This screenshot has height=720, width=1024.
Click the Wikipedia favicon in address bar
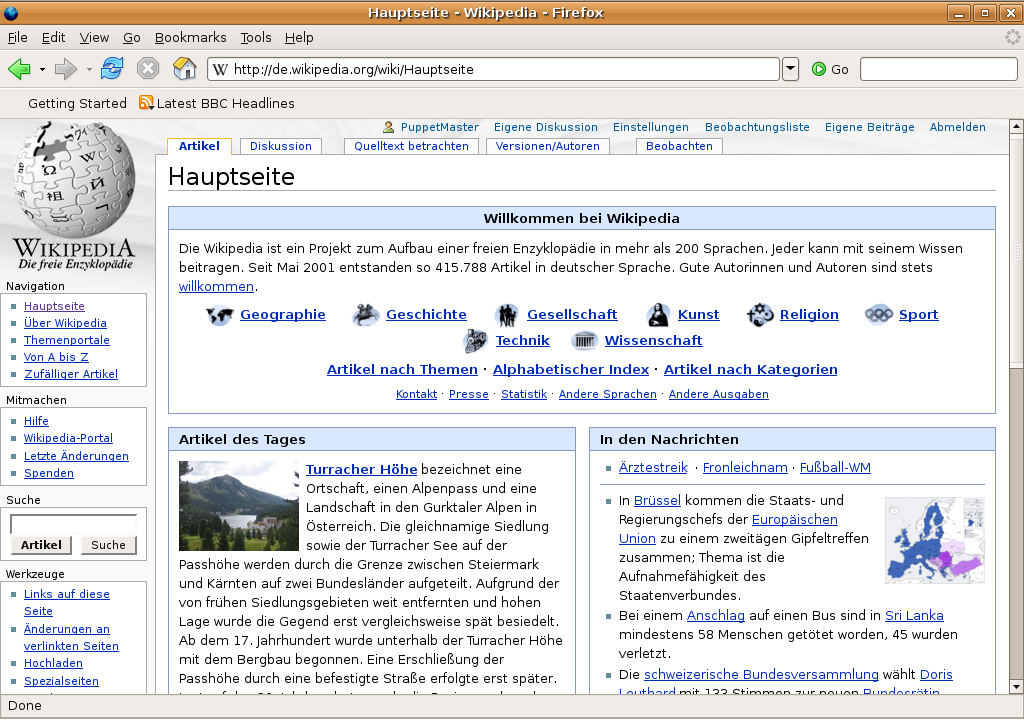(221, 69)
